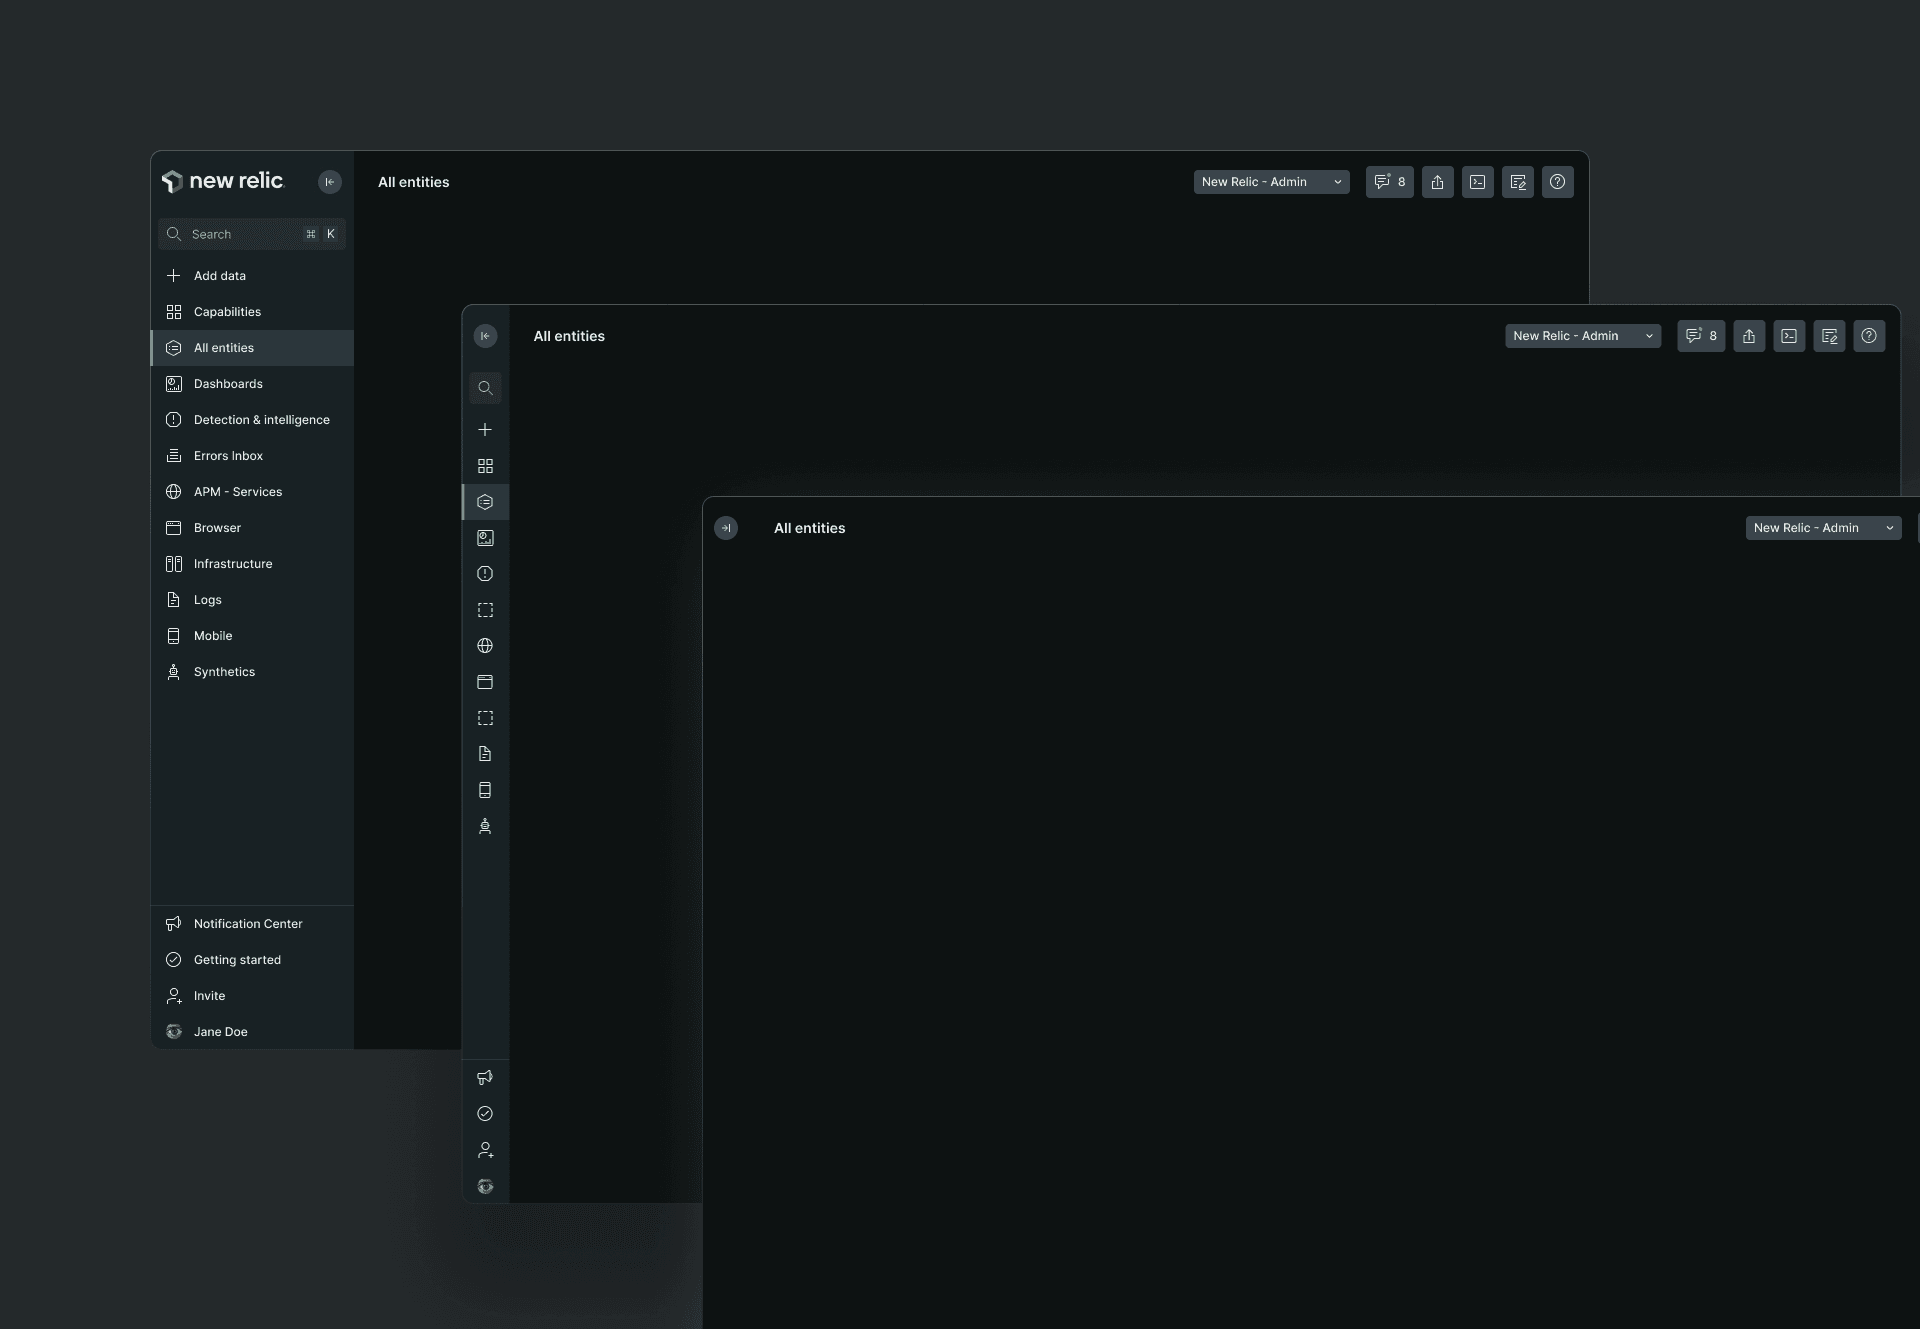Screen dimensions: 1920x1329
Task: Click the help question mark icon in the second window
Action: 1868,336
